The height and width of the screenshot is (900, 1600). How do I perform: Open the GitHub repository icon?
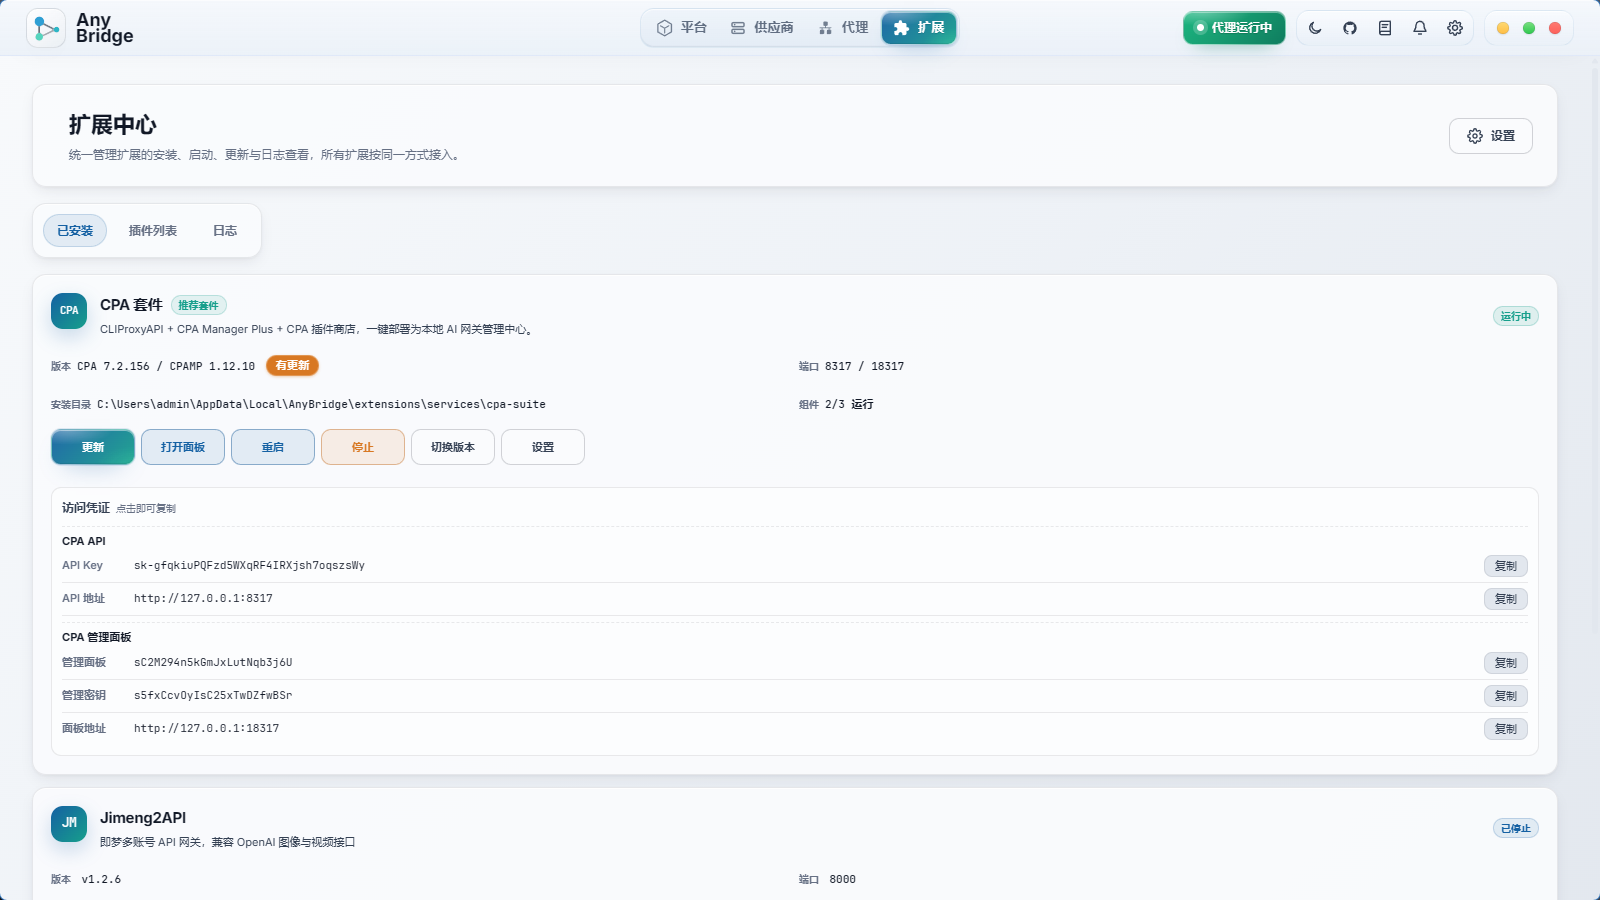(1350, 28)
